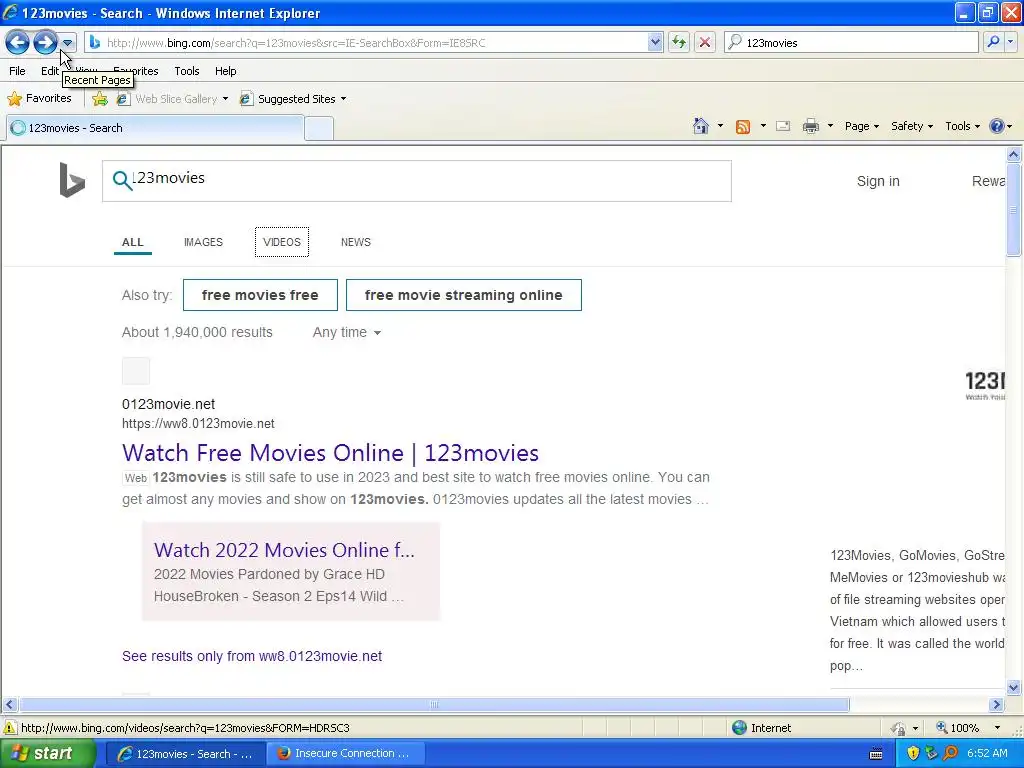
Task: Open the command bar Tools dropdown
Action: point(962,126)
